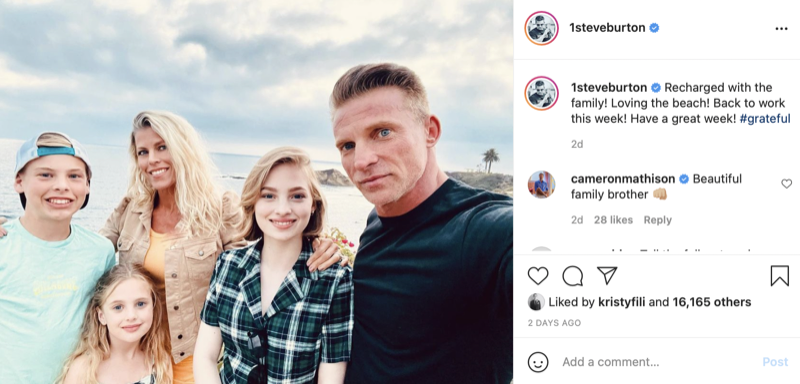View the 28 likes on comment

coord(613,220)
